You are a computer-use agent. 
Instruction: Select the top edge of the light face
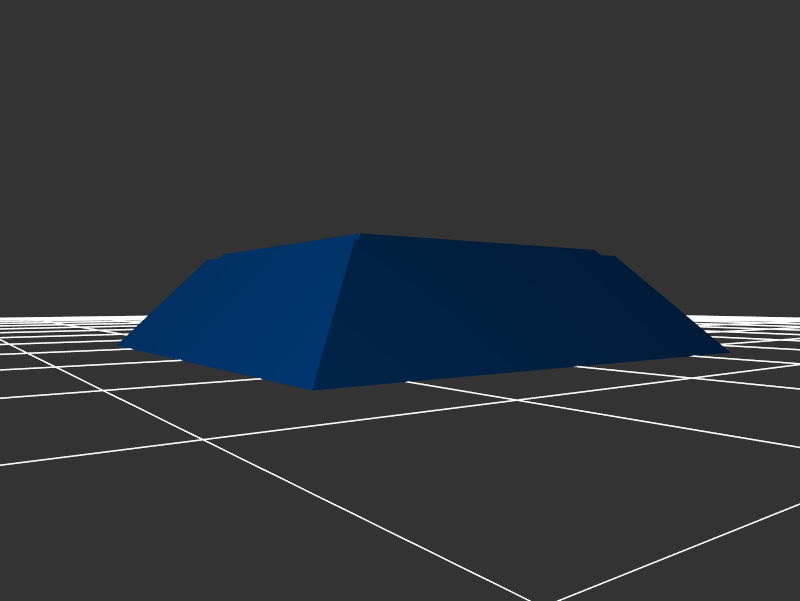point(290,245)
